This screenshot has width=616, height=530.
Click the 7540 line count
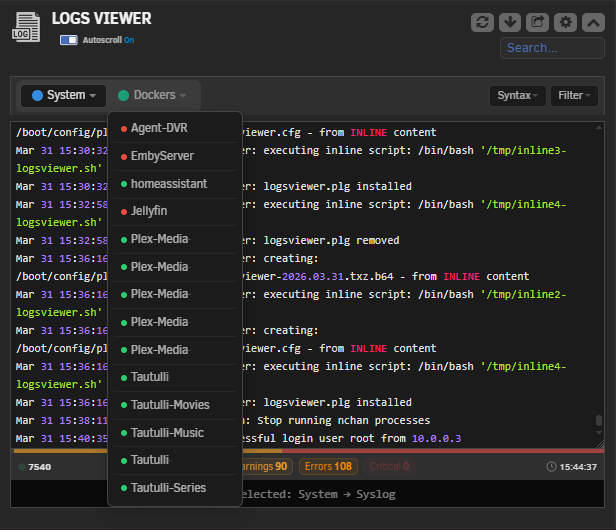tap(40, 467)
